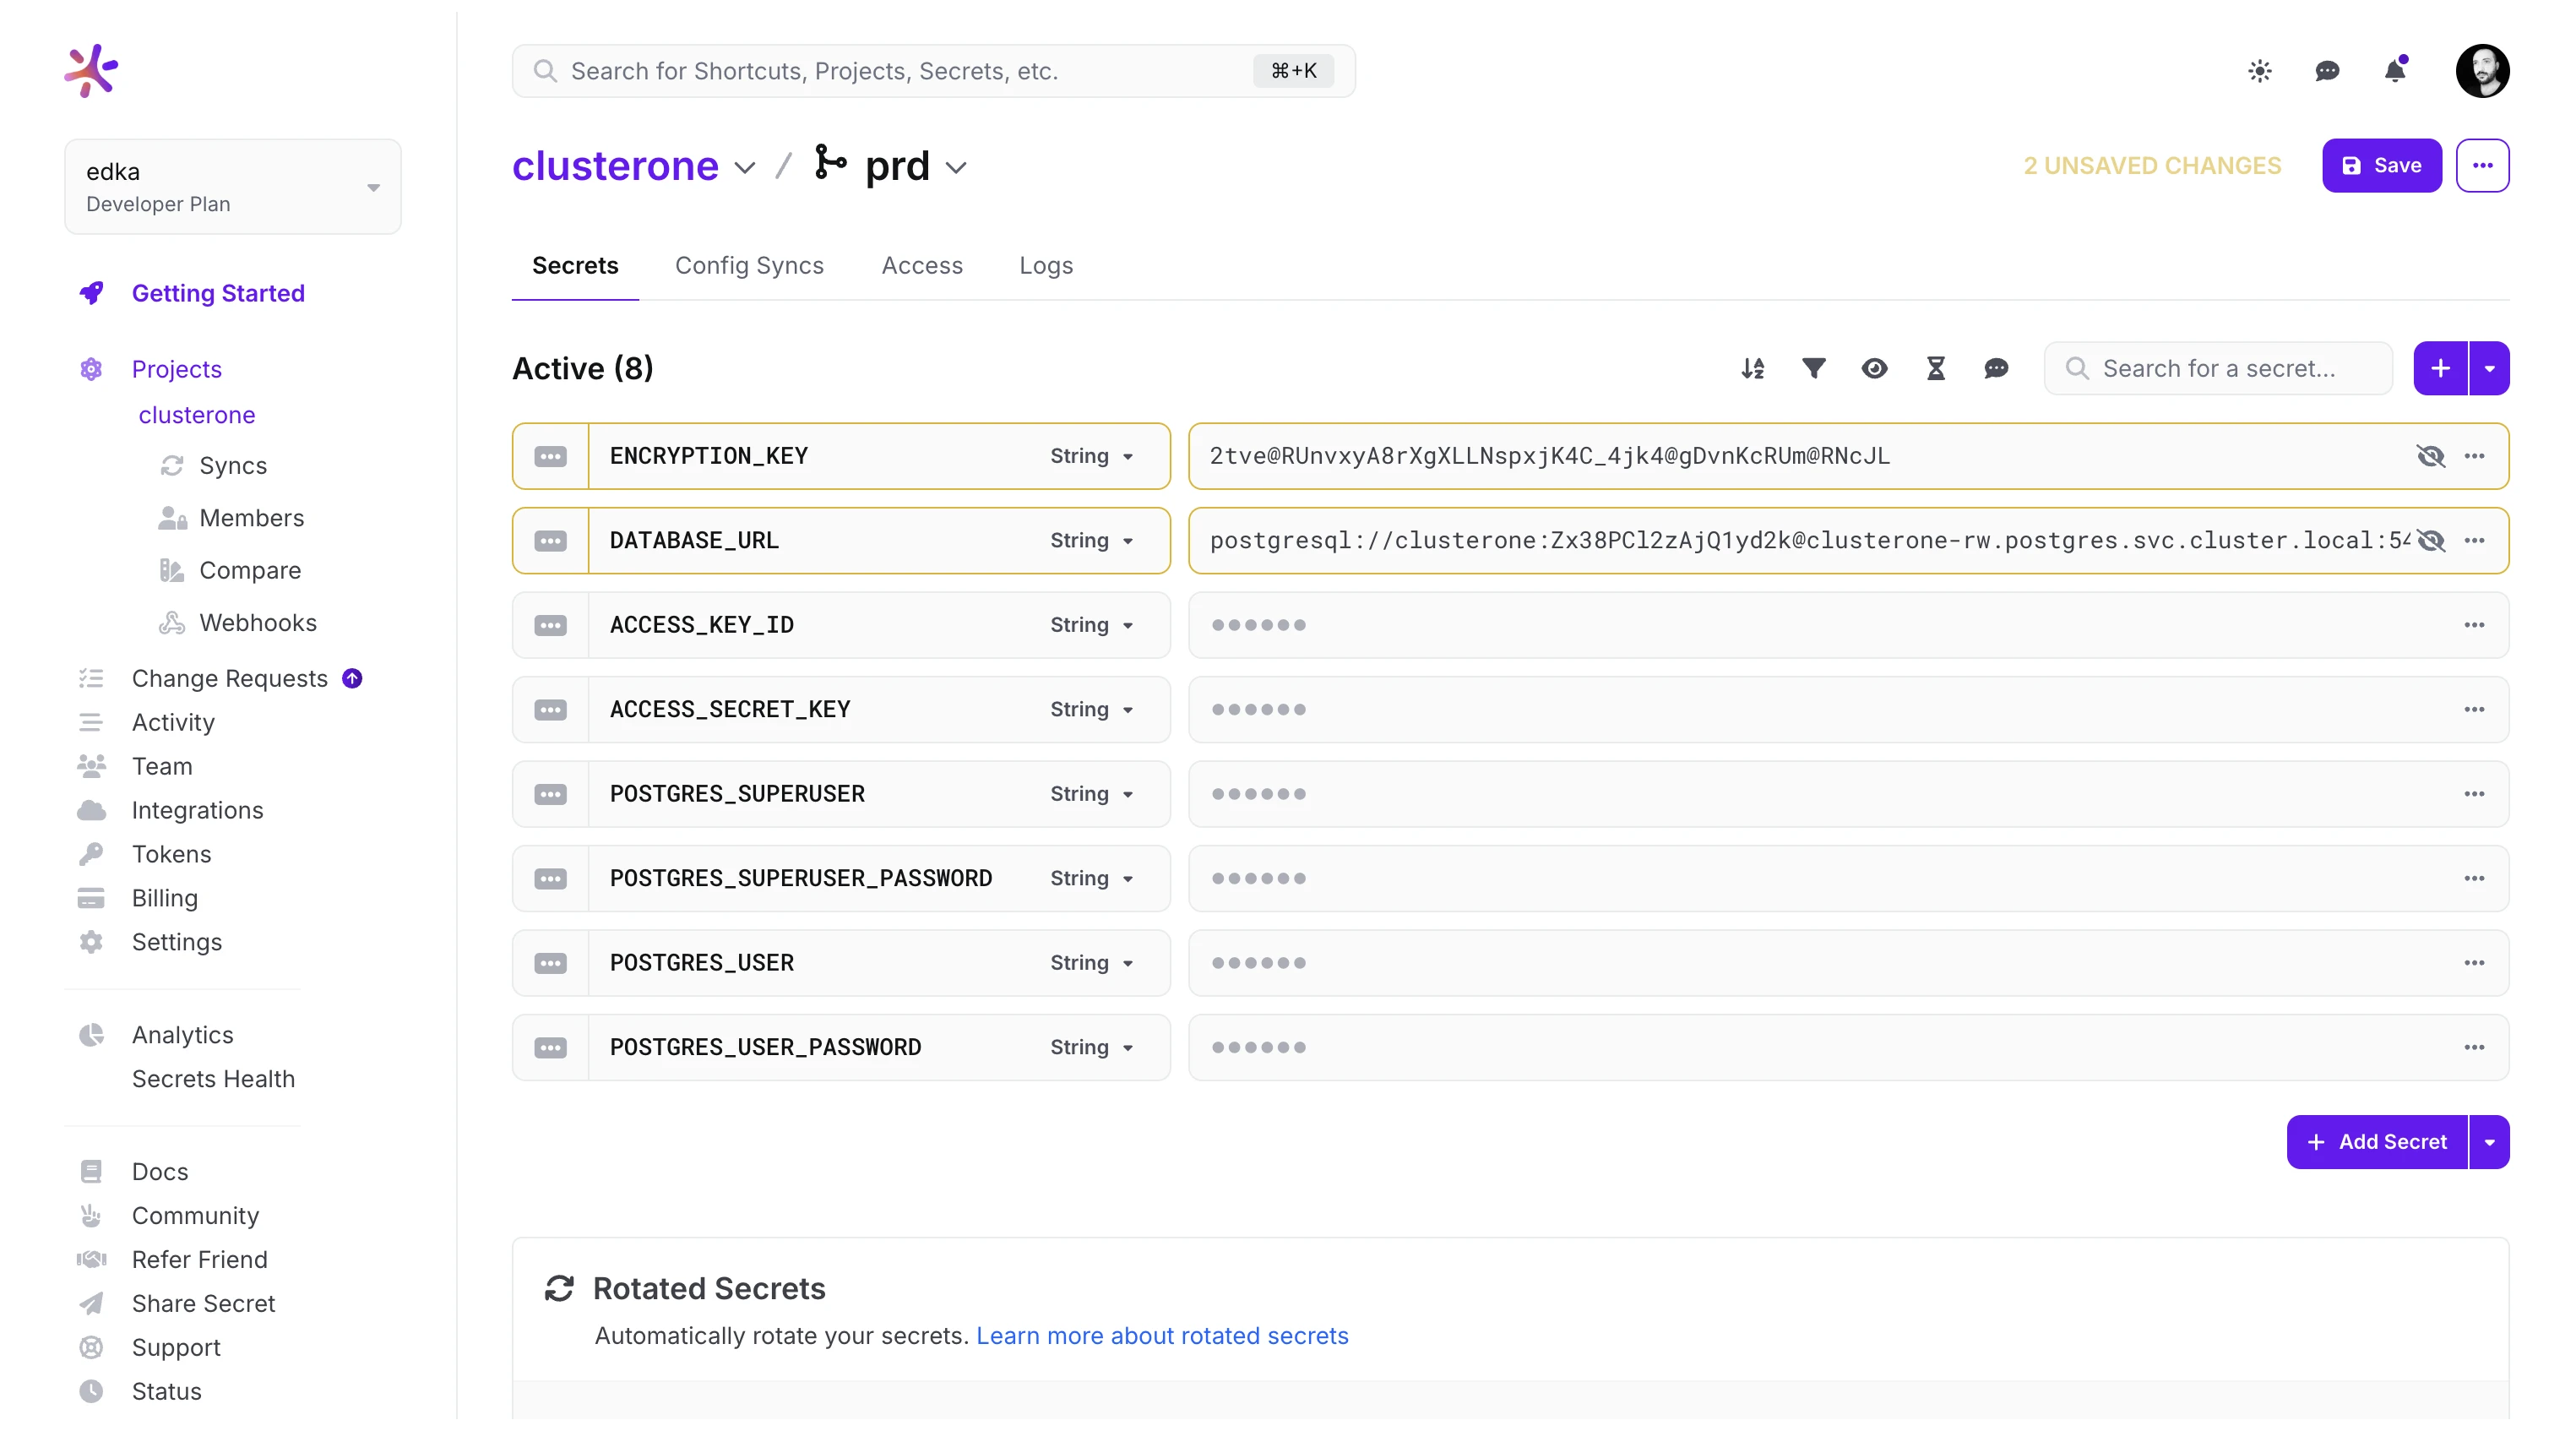Open Webhooks under clusterone

tap(258, 623)
